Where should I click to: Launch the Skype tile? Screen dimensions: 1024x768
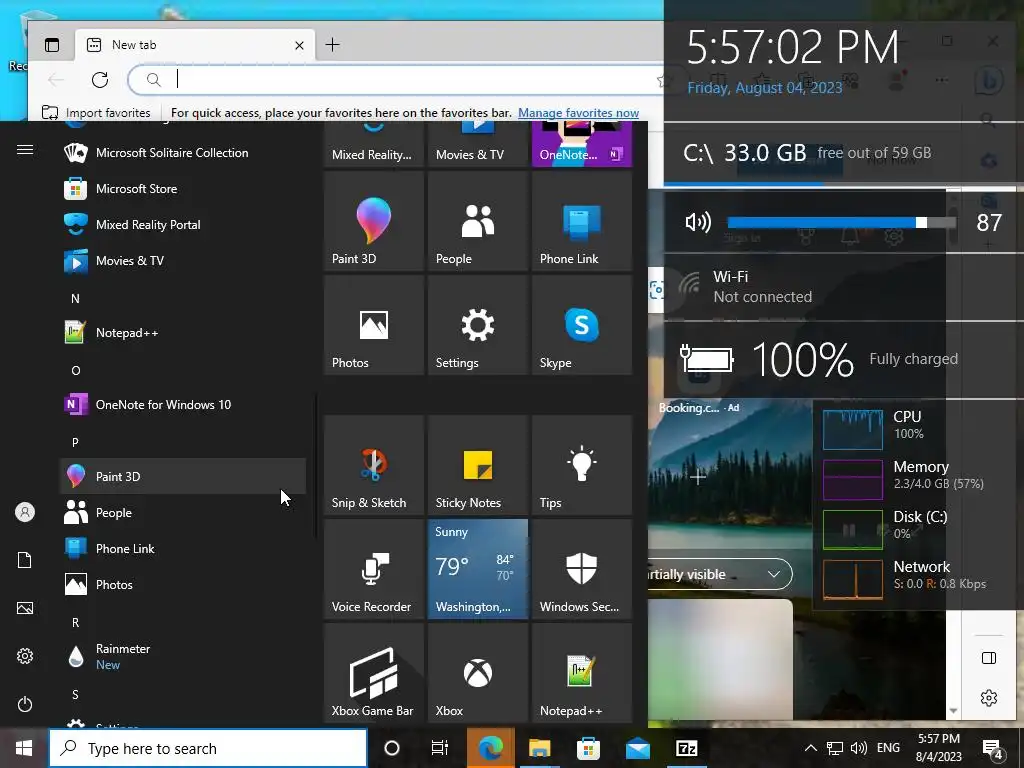(581, 325)
